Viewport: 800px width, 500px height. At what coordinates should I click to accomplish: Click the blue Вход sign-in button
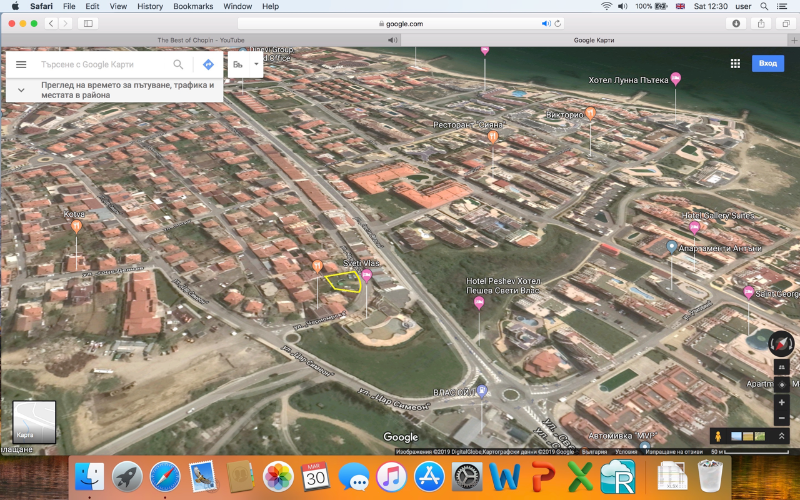767,63
